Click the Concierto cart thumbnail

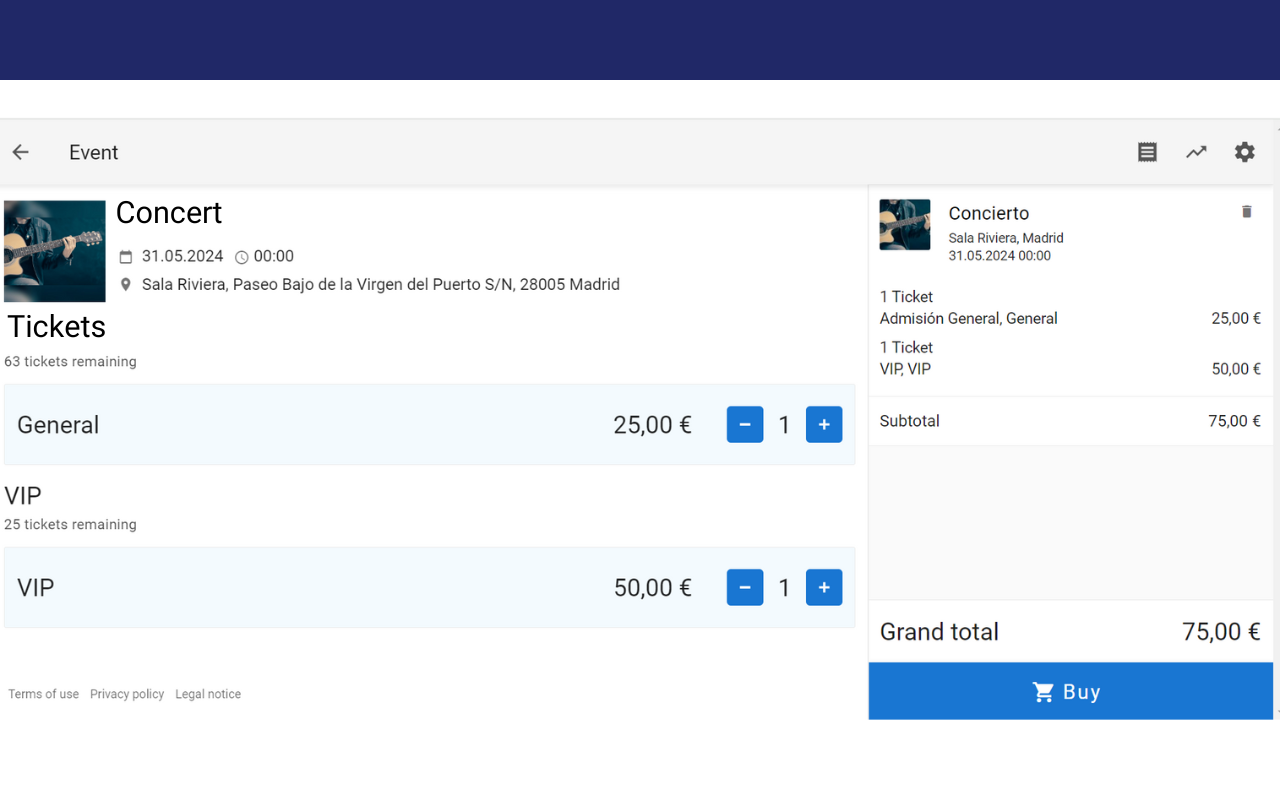[x=904, y=225]
